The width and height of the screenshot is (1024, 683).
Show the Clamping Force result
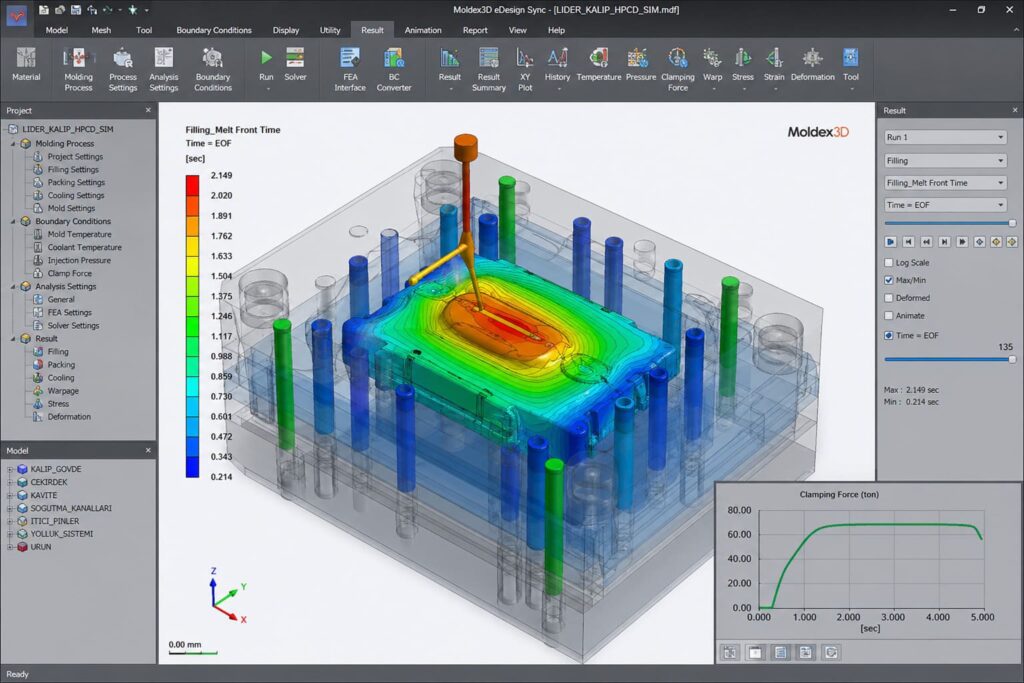(x=678, y=67)
